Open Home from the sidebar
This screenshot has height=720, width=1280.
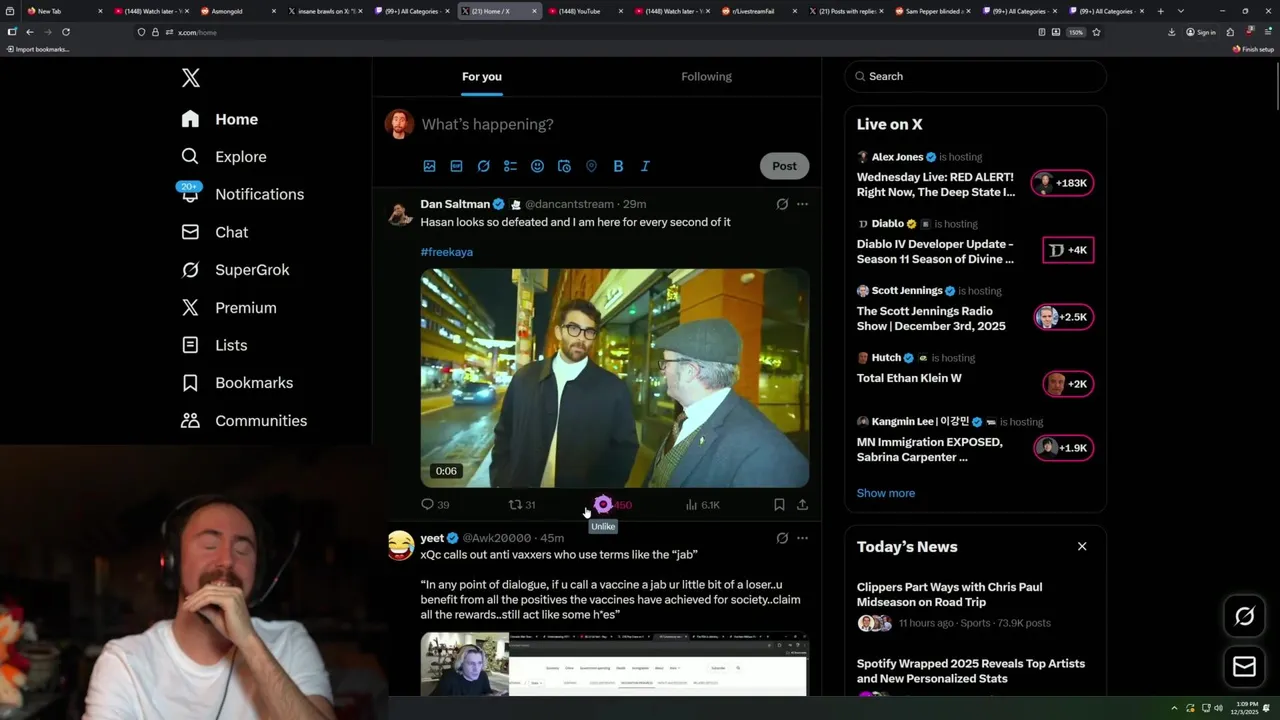(220, 119)
